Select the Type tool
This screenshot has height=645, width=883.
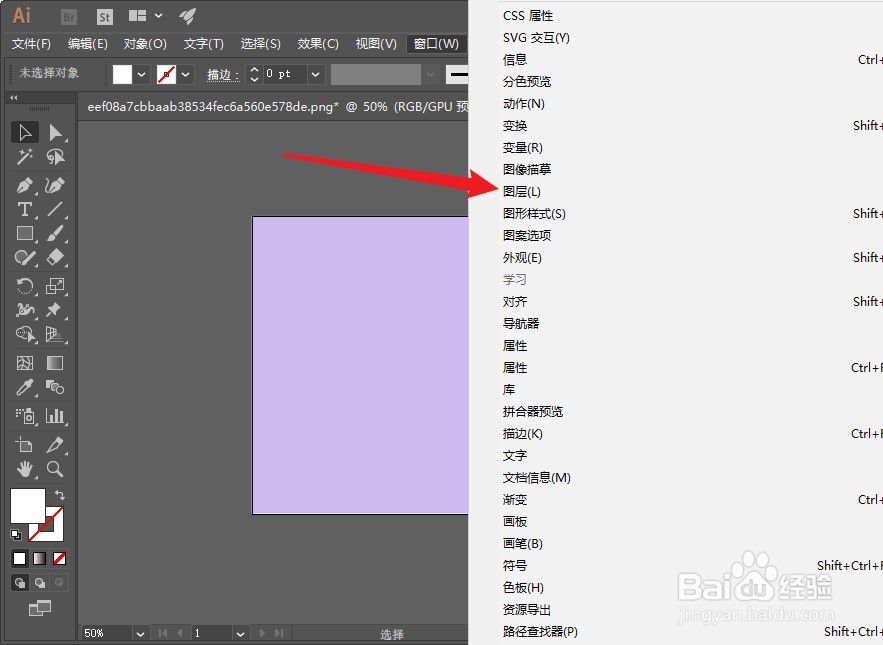25,210
